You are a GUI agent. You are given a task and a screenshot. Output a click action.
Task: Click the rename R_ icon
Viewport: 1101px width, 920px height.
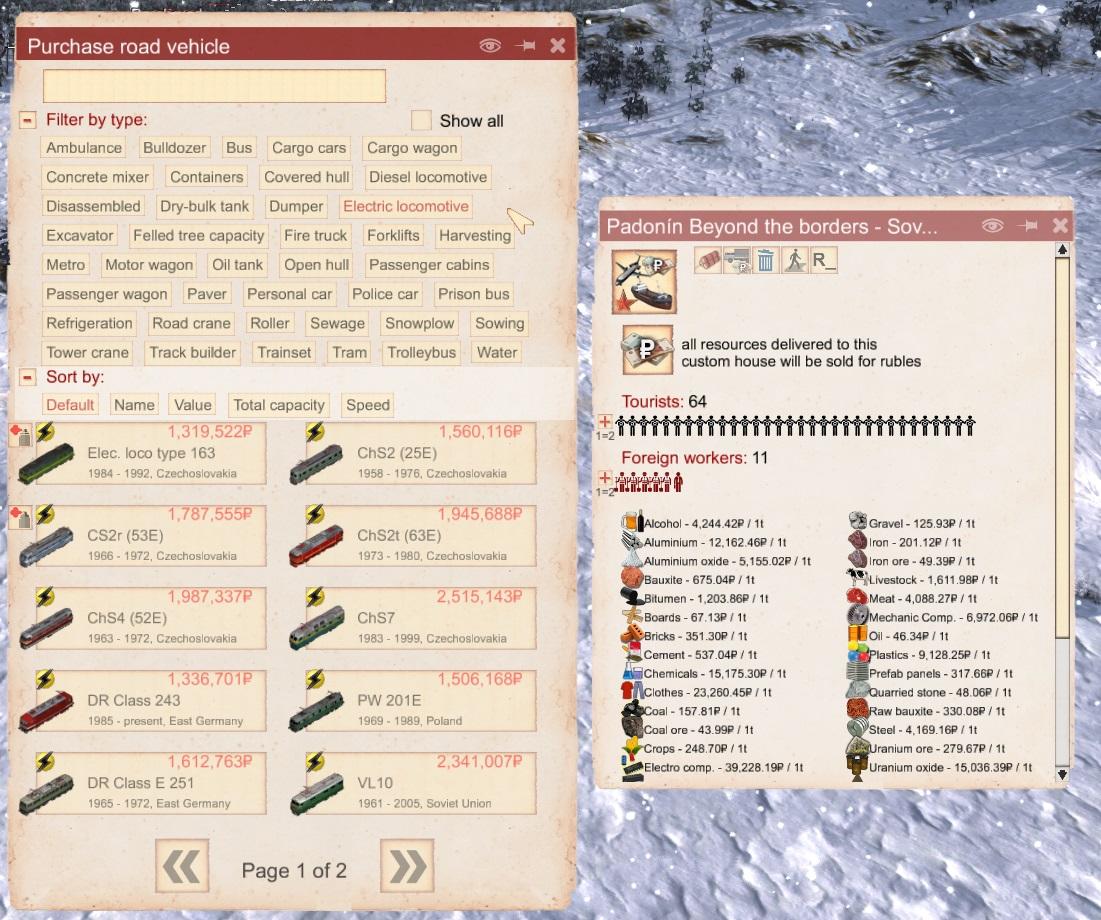pyautogui.click(x=823, y=260)
